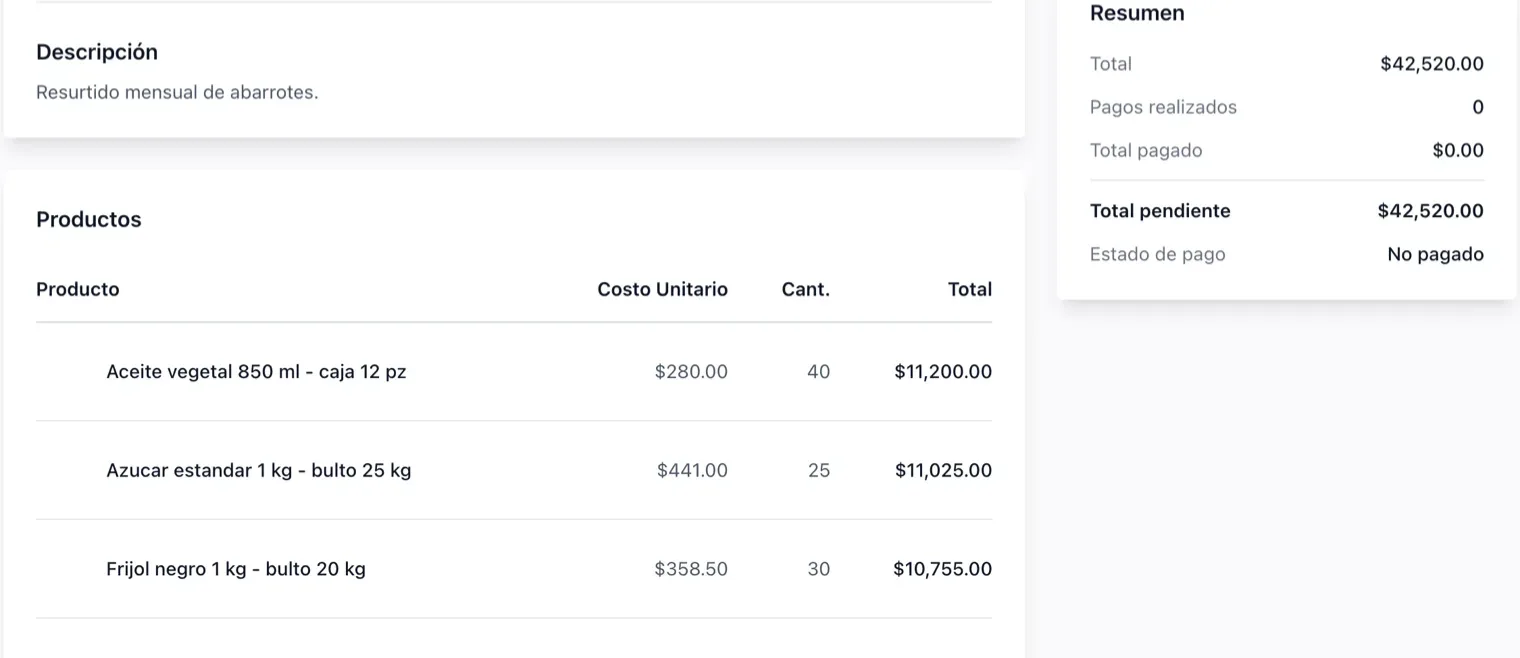Screen dimensions: 1520x658
Task: Click the Total pagado $0.00 value
Action: point(1458,151)
